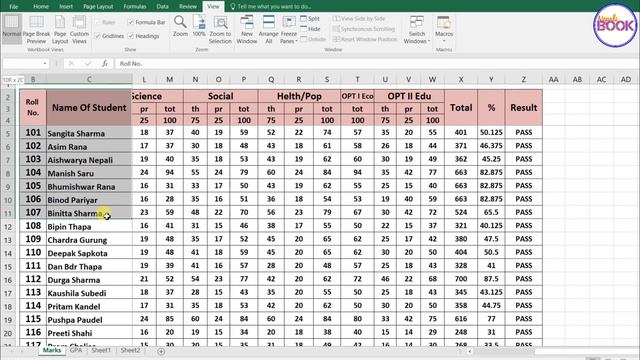Image resolution: width=640 pixels, height=360 pixels.
Task: Click Zoom to Selection
Action: tap(220, 29)
